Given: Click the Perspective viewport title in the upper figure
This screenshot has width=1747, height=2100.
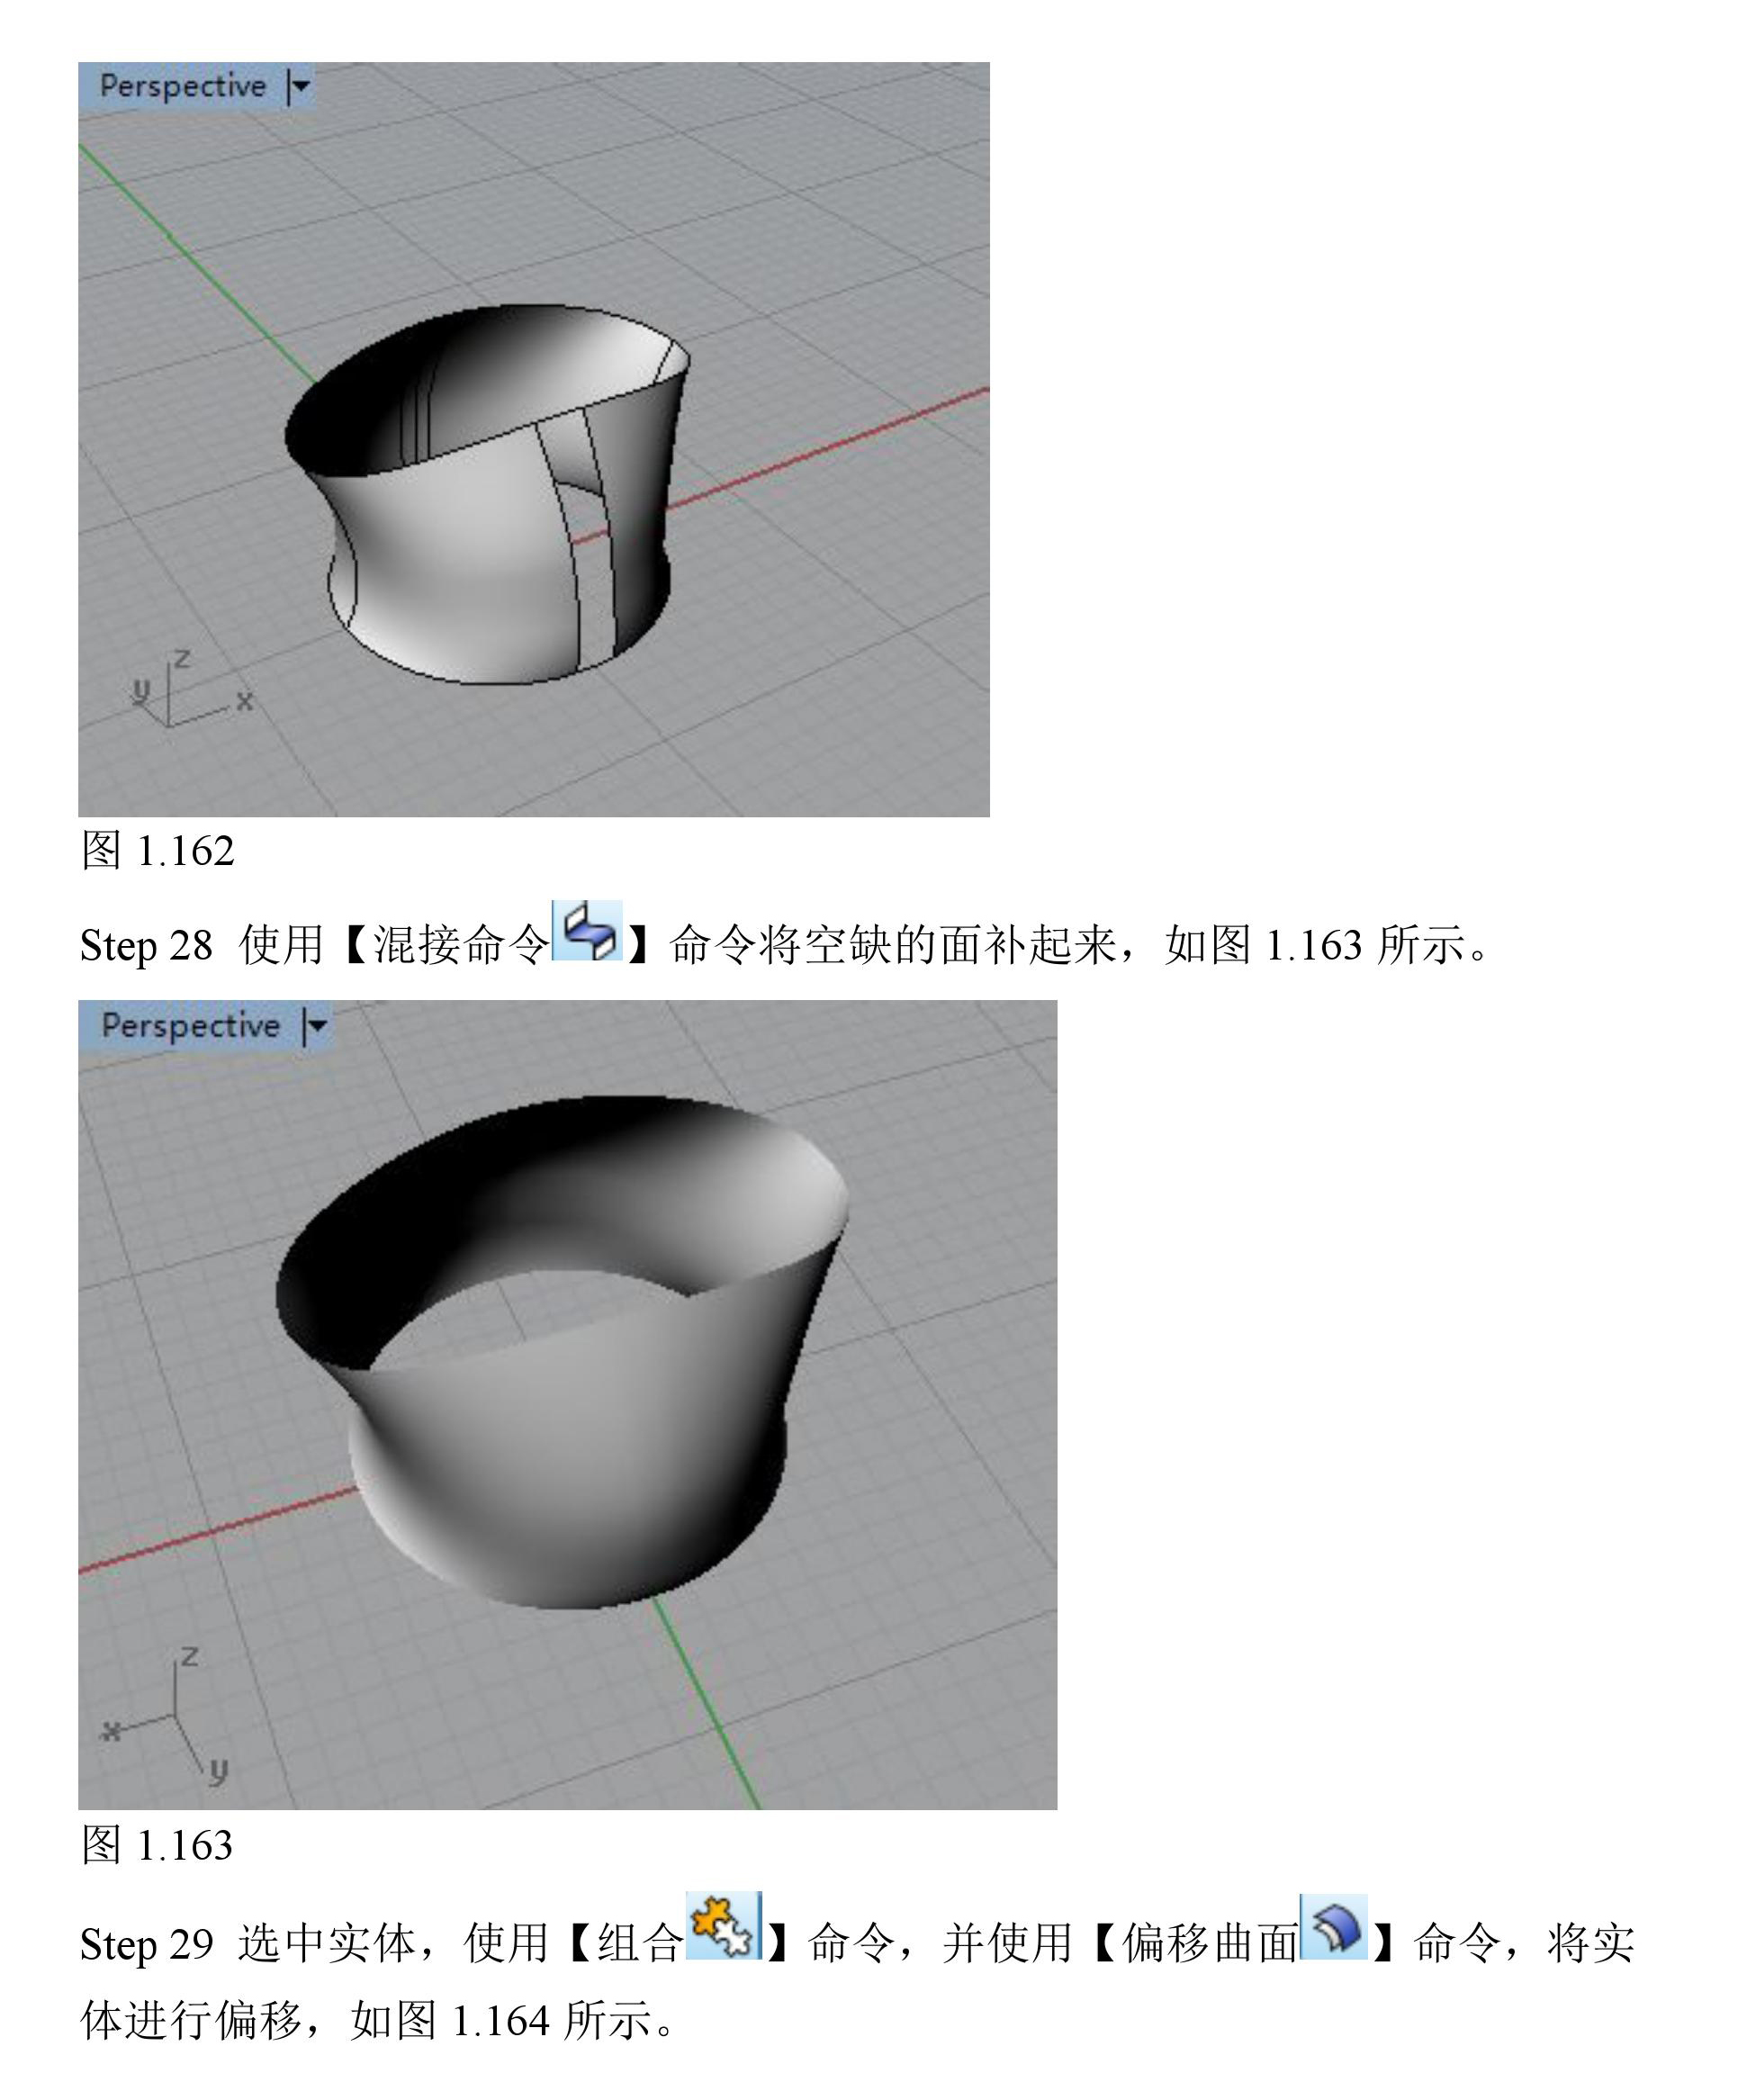Looking at the screenshot, I should coord(183,87).
